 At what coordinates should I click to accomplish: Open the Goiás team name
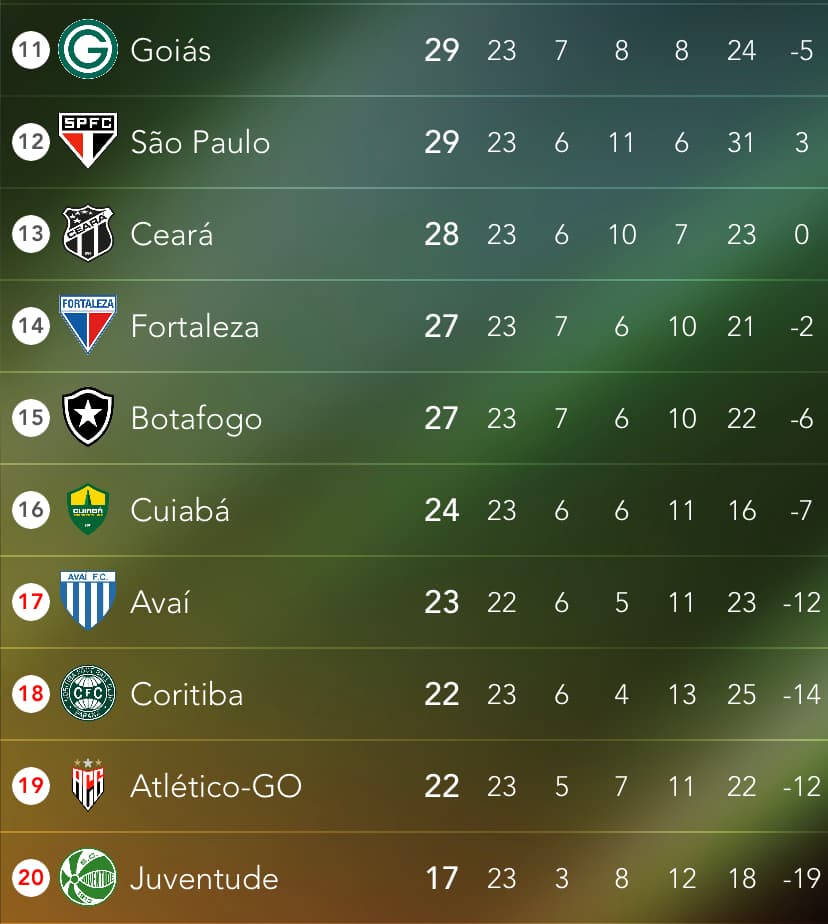tap(170, 50)
